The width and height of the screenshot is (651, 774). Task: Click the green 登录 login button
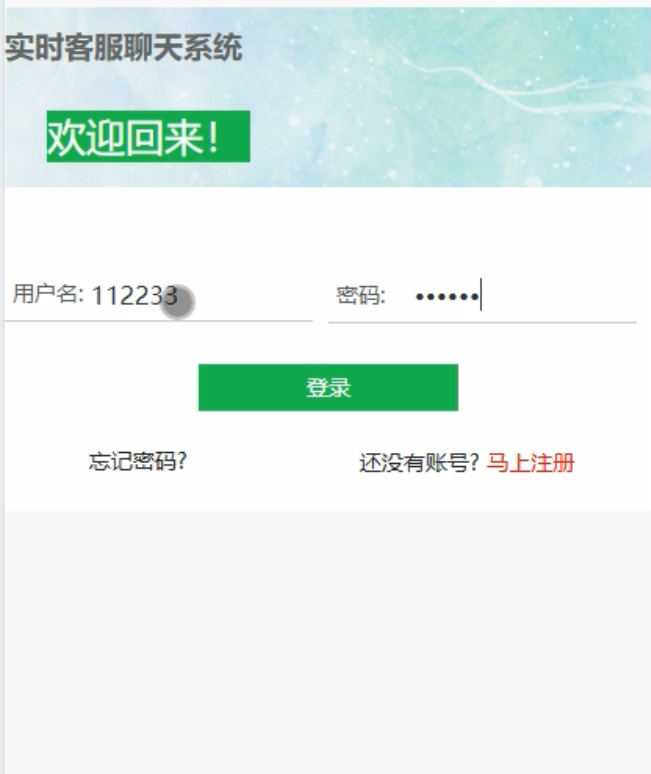pyautogui.click(x=328, y=387)
